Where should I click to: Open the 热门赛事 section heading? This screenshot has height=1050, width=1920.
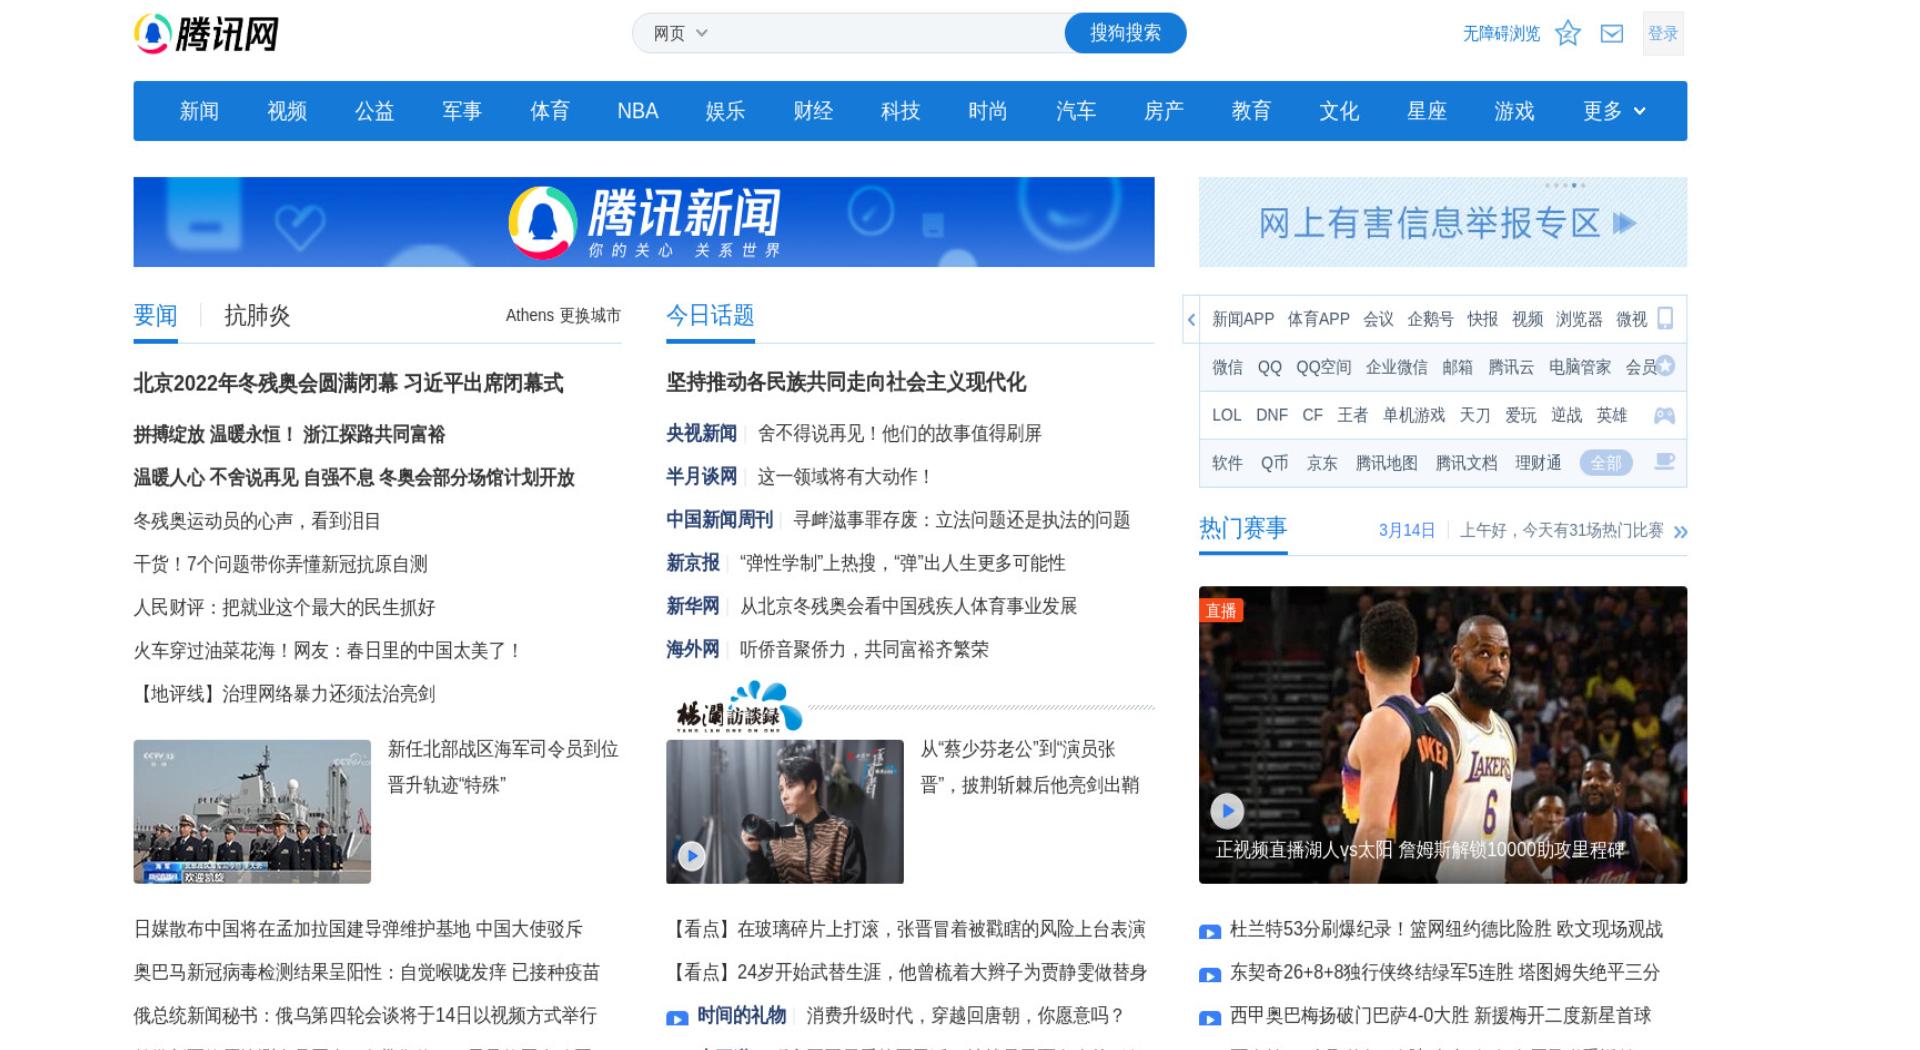[1243, 528]
